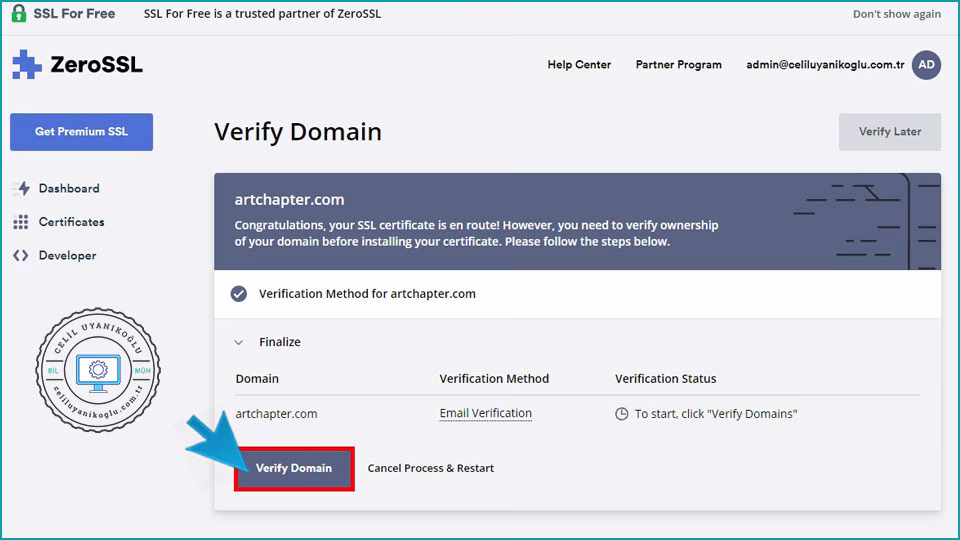This screenshot has height=540, width=960.
Task: Open the Partner Program page
Action: 678,65
